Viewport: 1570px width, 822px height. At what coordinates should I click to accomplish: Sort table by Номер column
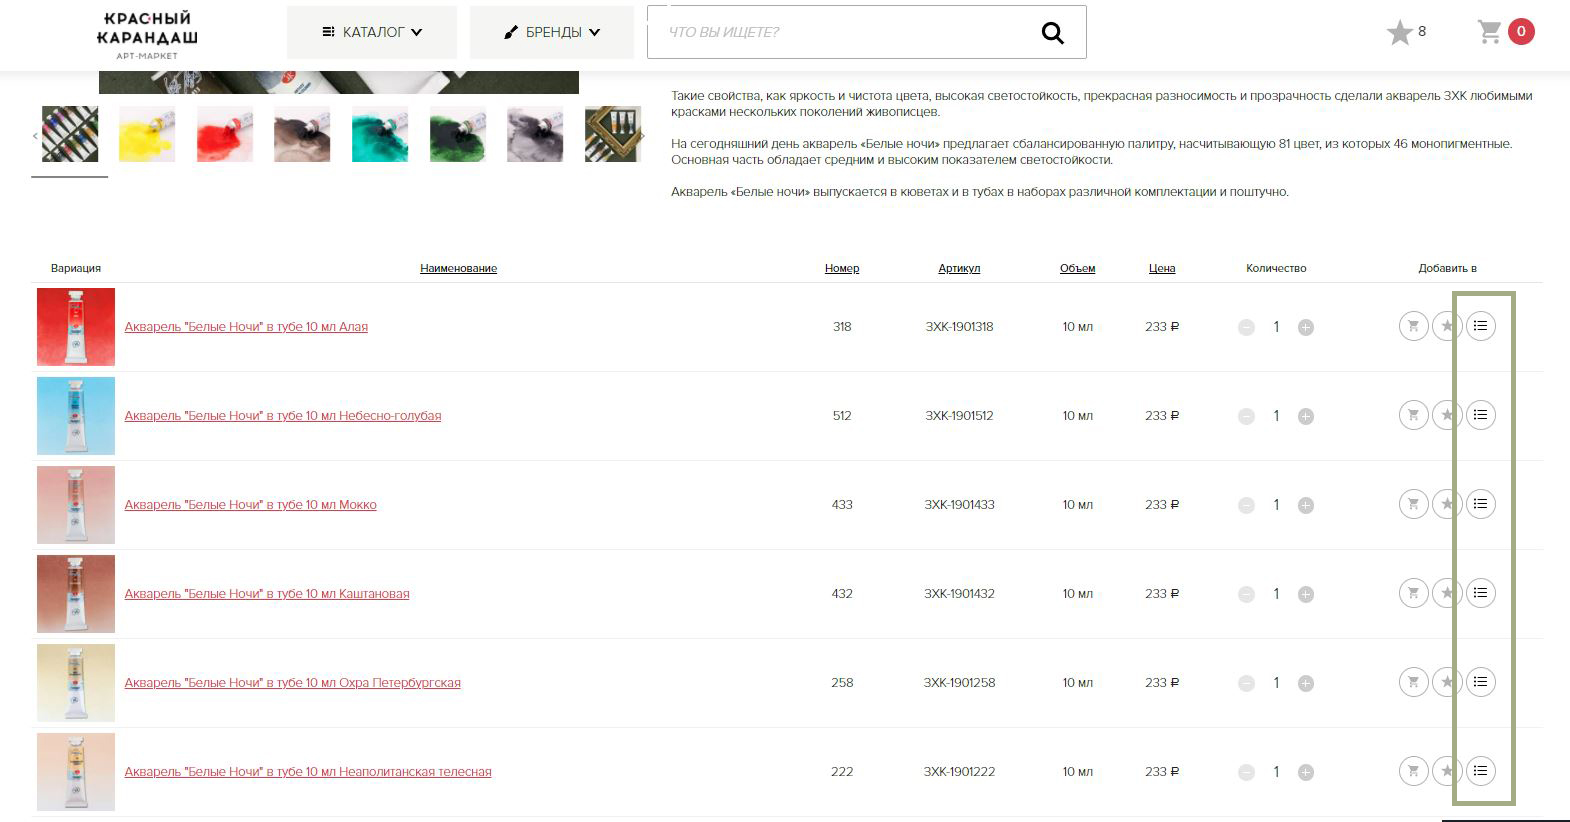[x=842, y=268]
